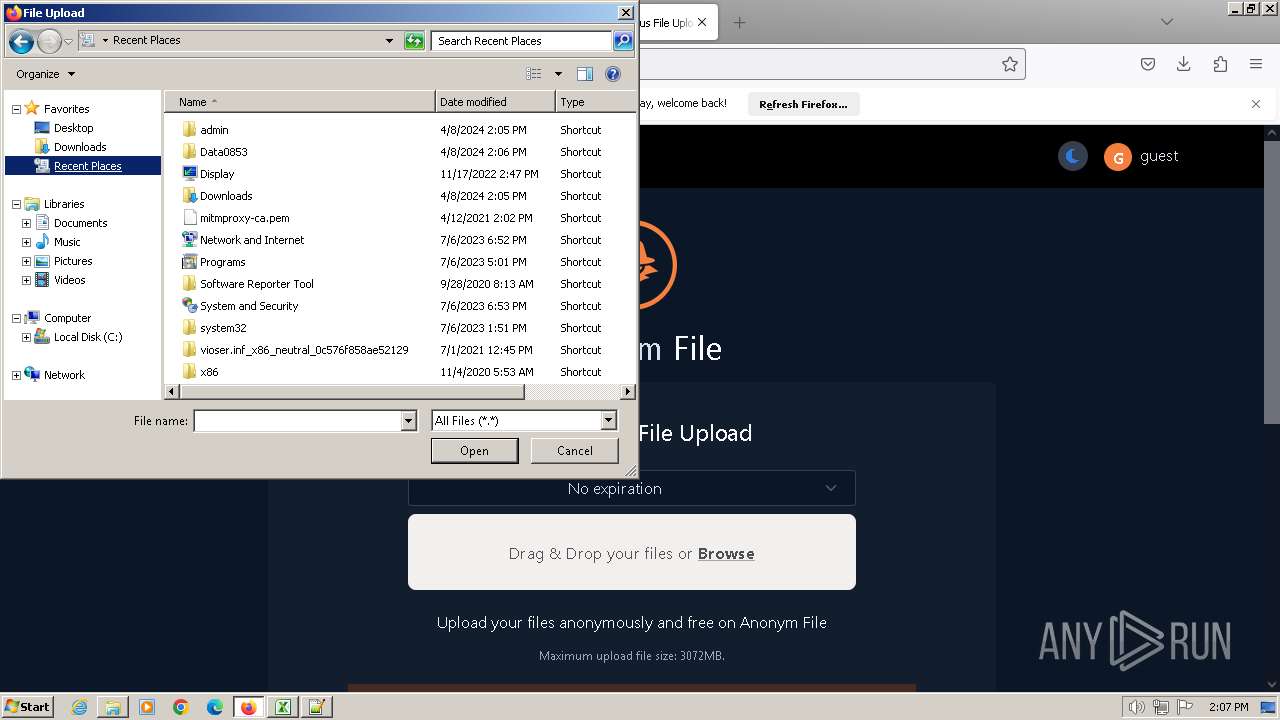Open the All Files type filter dropdown

click(x=609, y=421)
